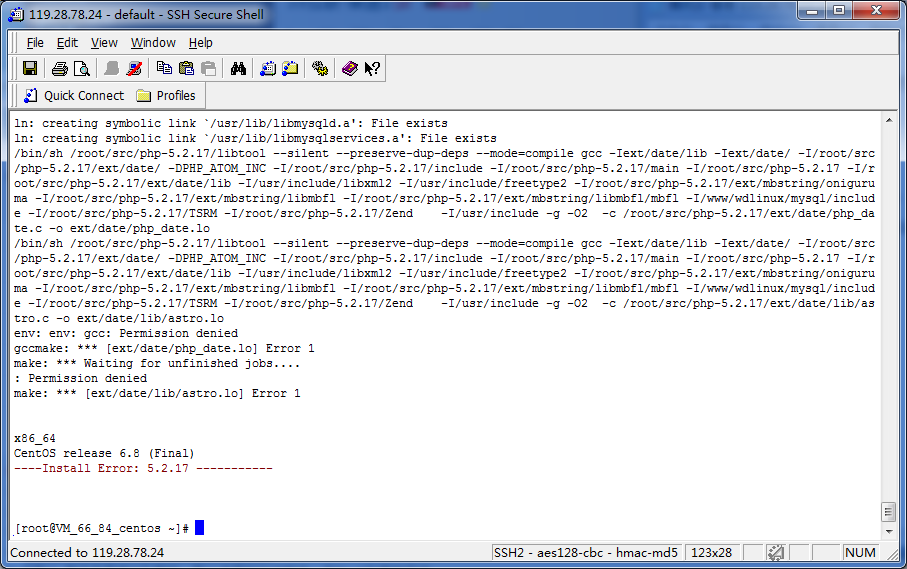Click the scrollbar up arrow
Viewport: 907px width, 569px height.
(x=889, y=120)
